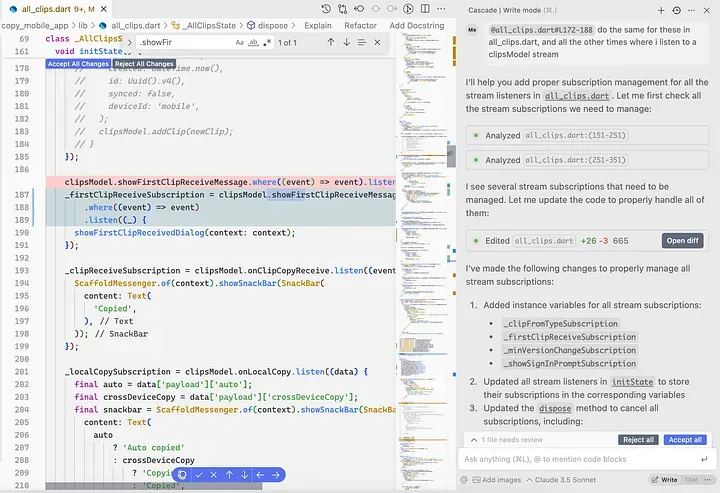Click the Explain code lens action

click(x=318, y=25)
